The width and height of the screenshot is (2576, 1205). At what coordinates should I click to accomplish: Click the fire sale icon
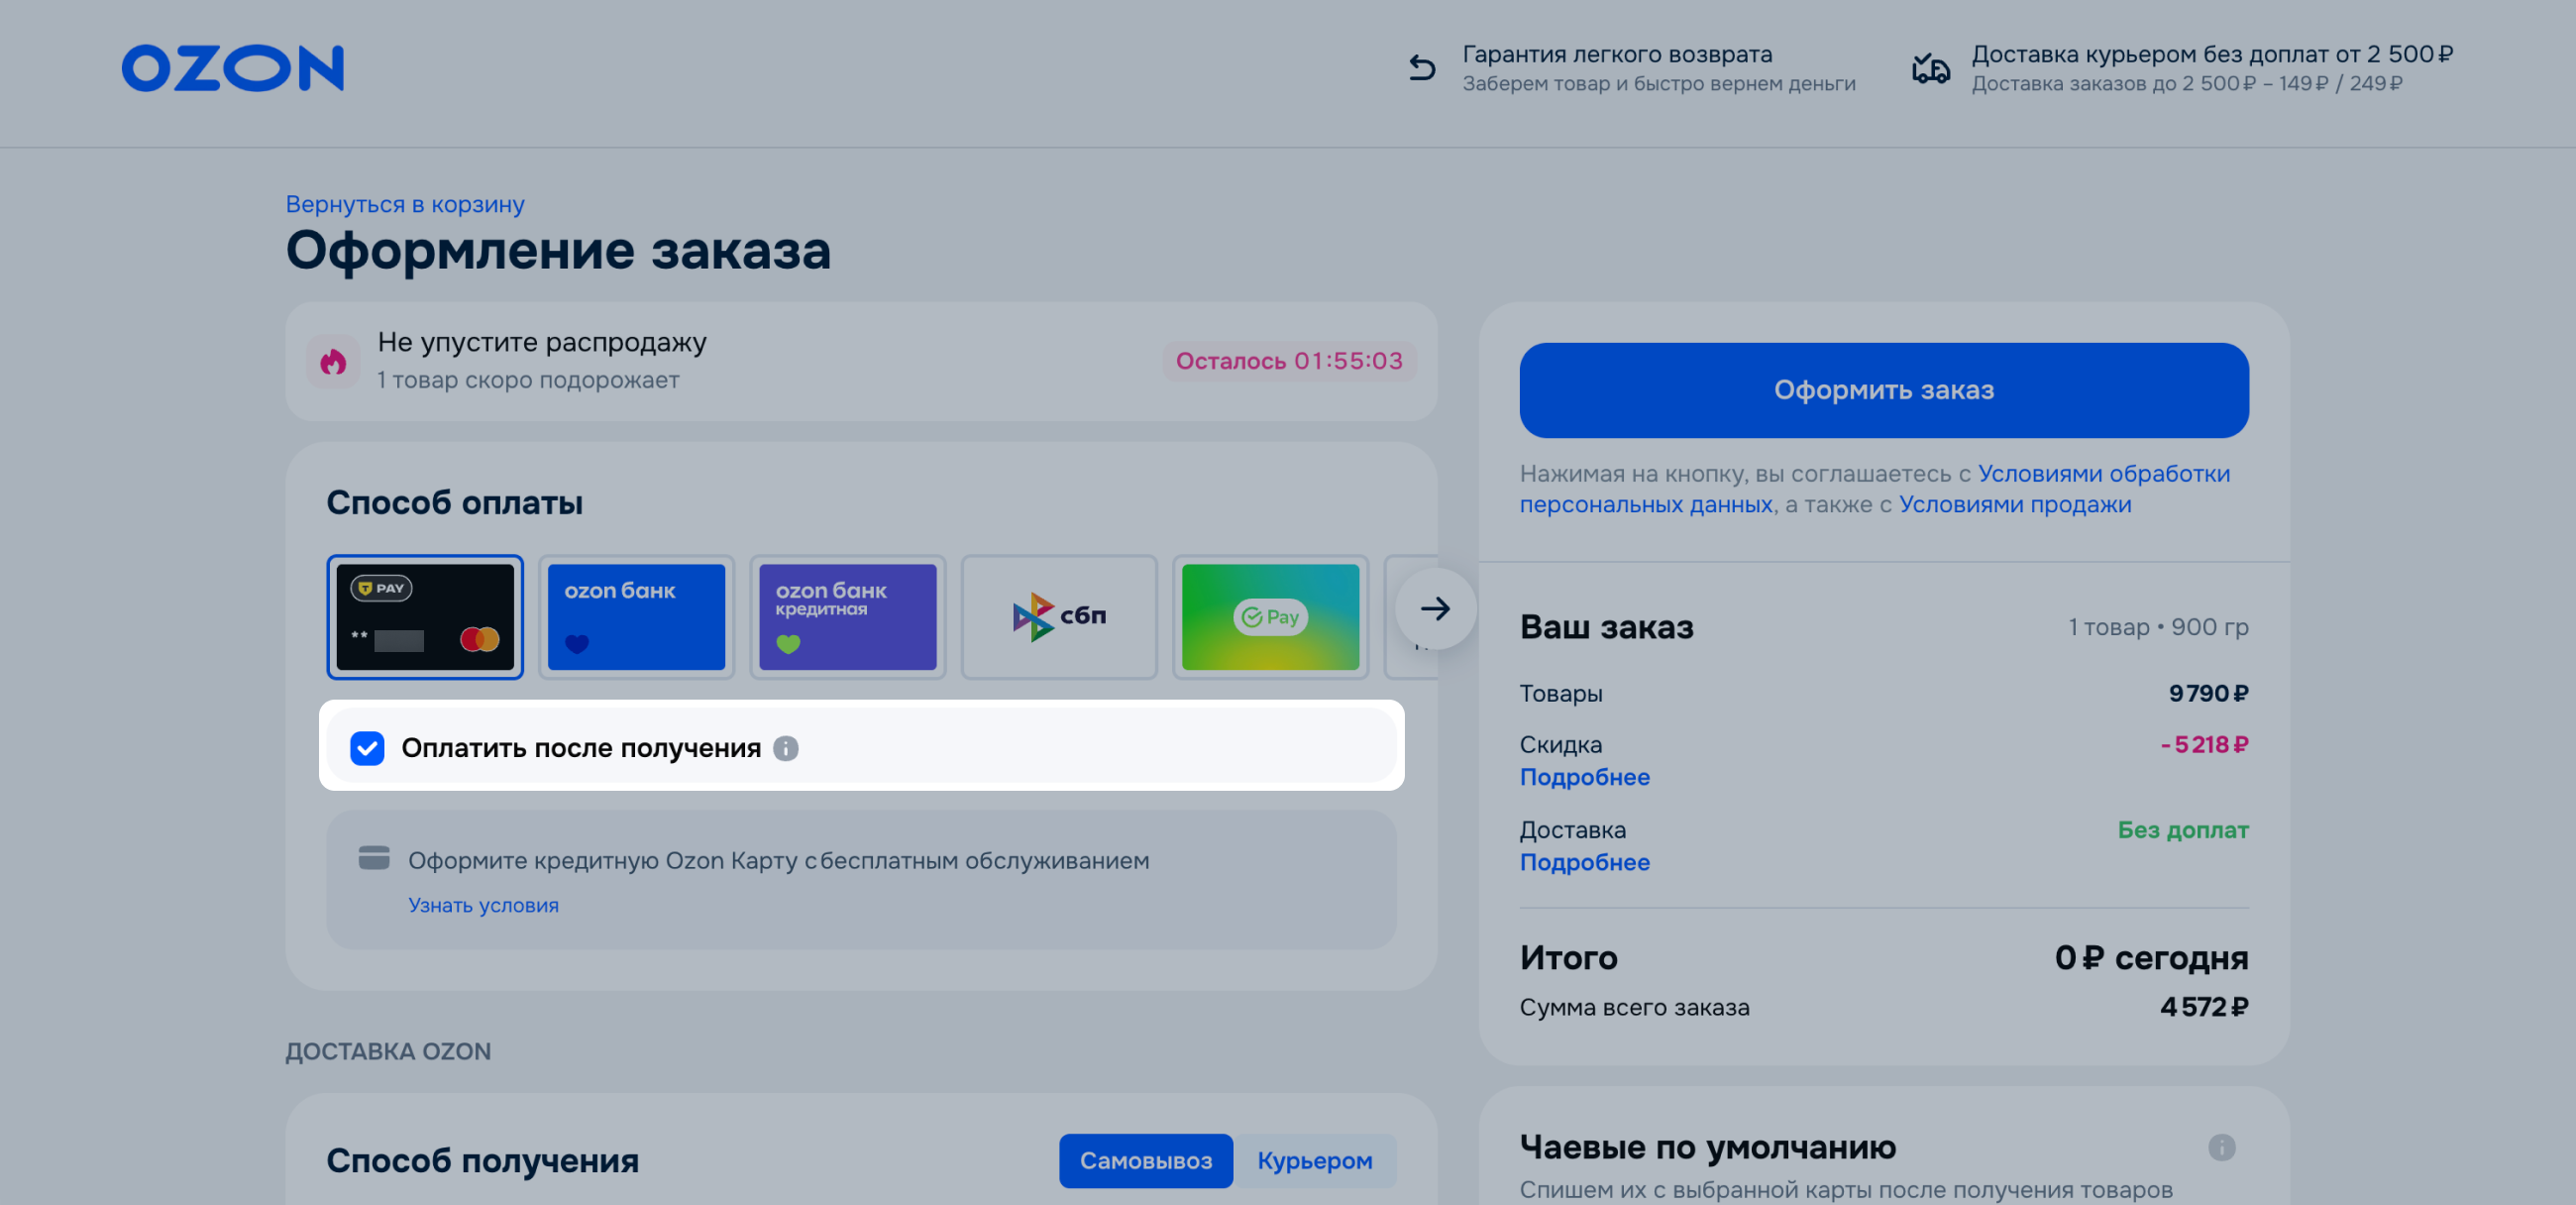click(333, 361)
